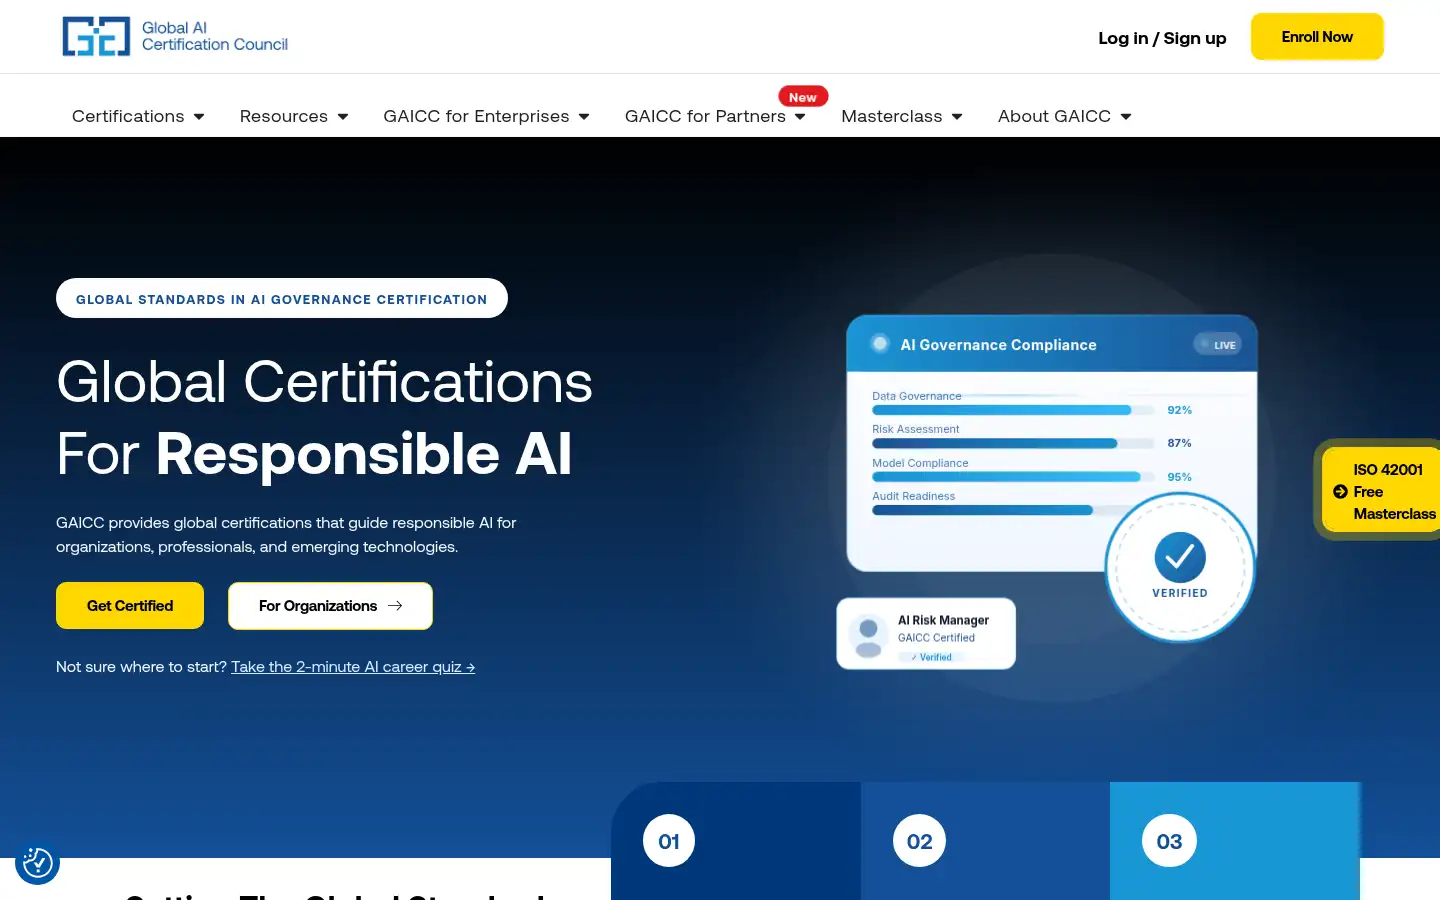Expand the Resources dropdown arrow

(343, 117)
